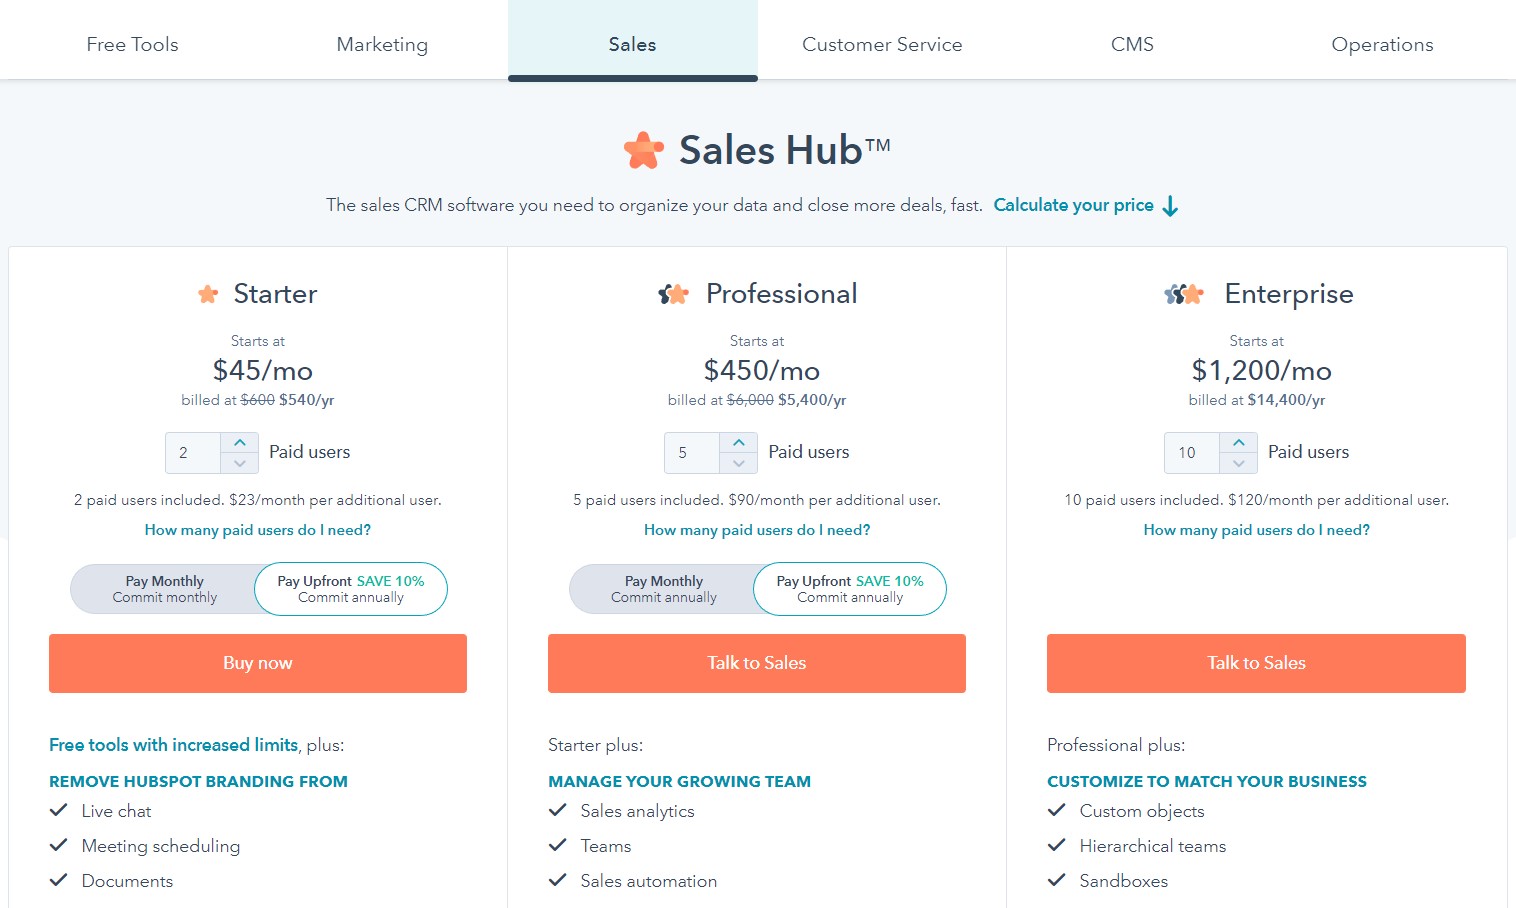Select Pay Monthly for the Starter plan
Viewport: 1516px width, 908px height.
164,589
